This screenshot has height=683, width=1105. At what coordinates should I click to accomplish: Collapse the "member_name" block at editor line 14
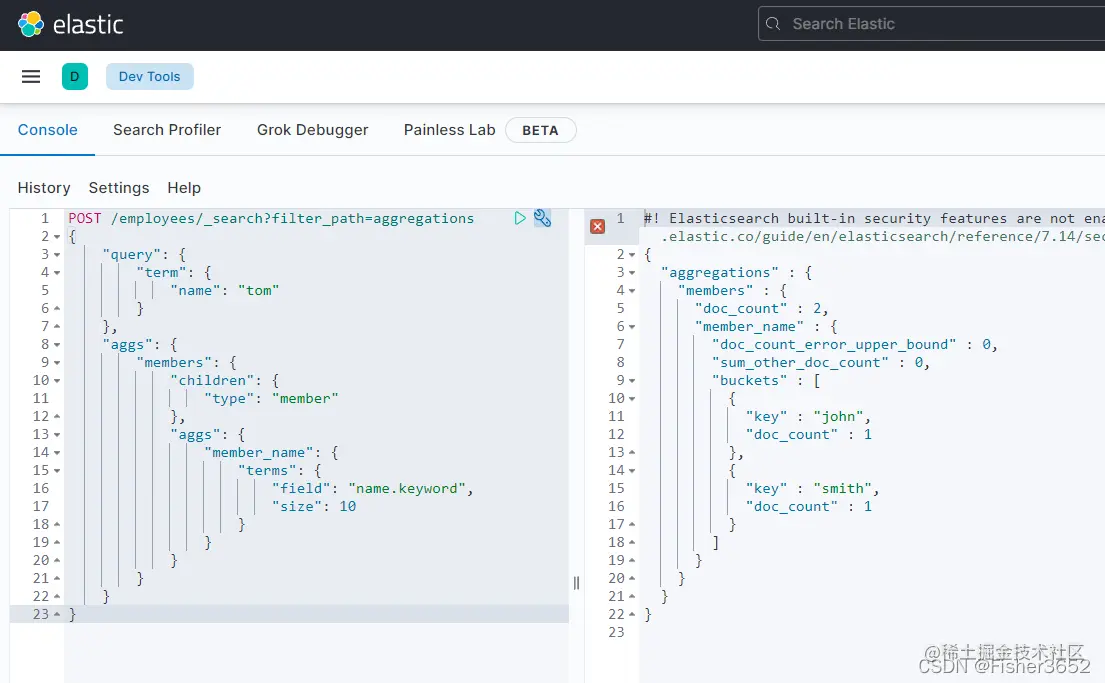click(x=57, y=453)
